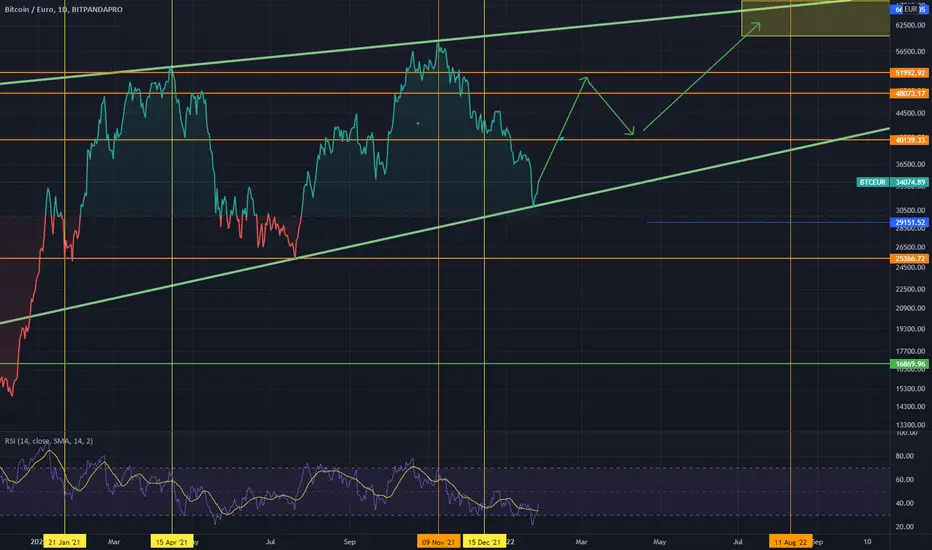Click the BTCEUR 34074.89 current price tag
Image resolution: width=932 pixels, height=550 pixels.
pyautogui.click(x=892, y=182)
